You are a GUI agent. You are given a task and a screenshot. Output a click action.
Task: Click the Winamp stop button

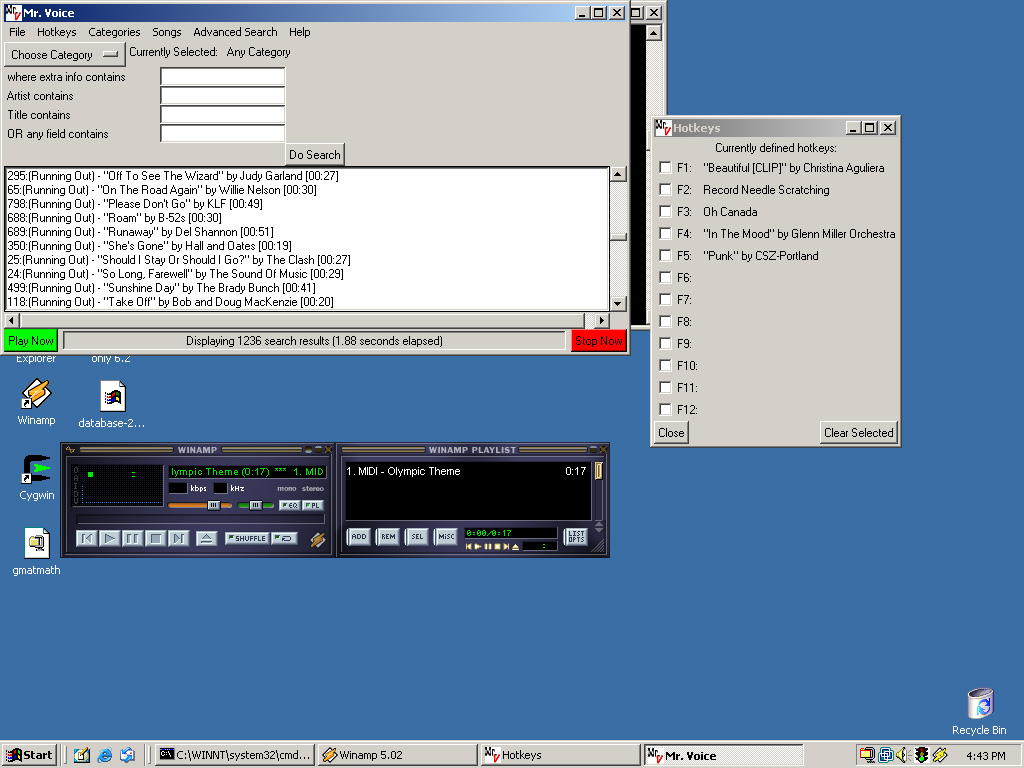point(155,538)
